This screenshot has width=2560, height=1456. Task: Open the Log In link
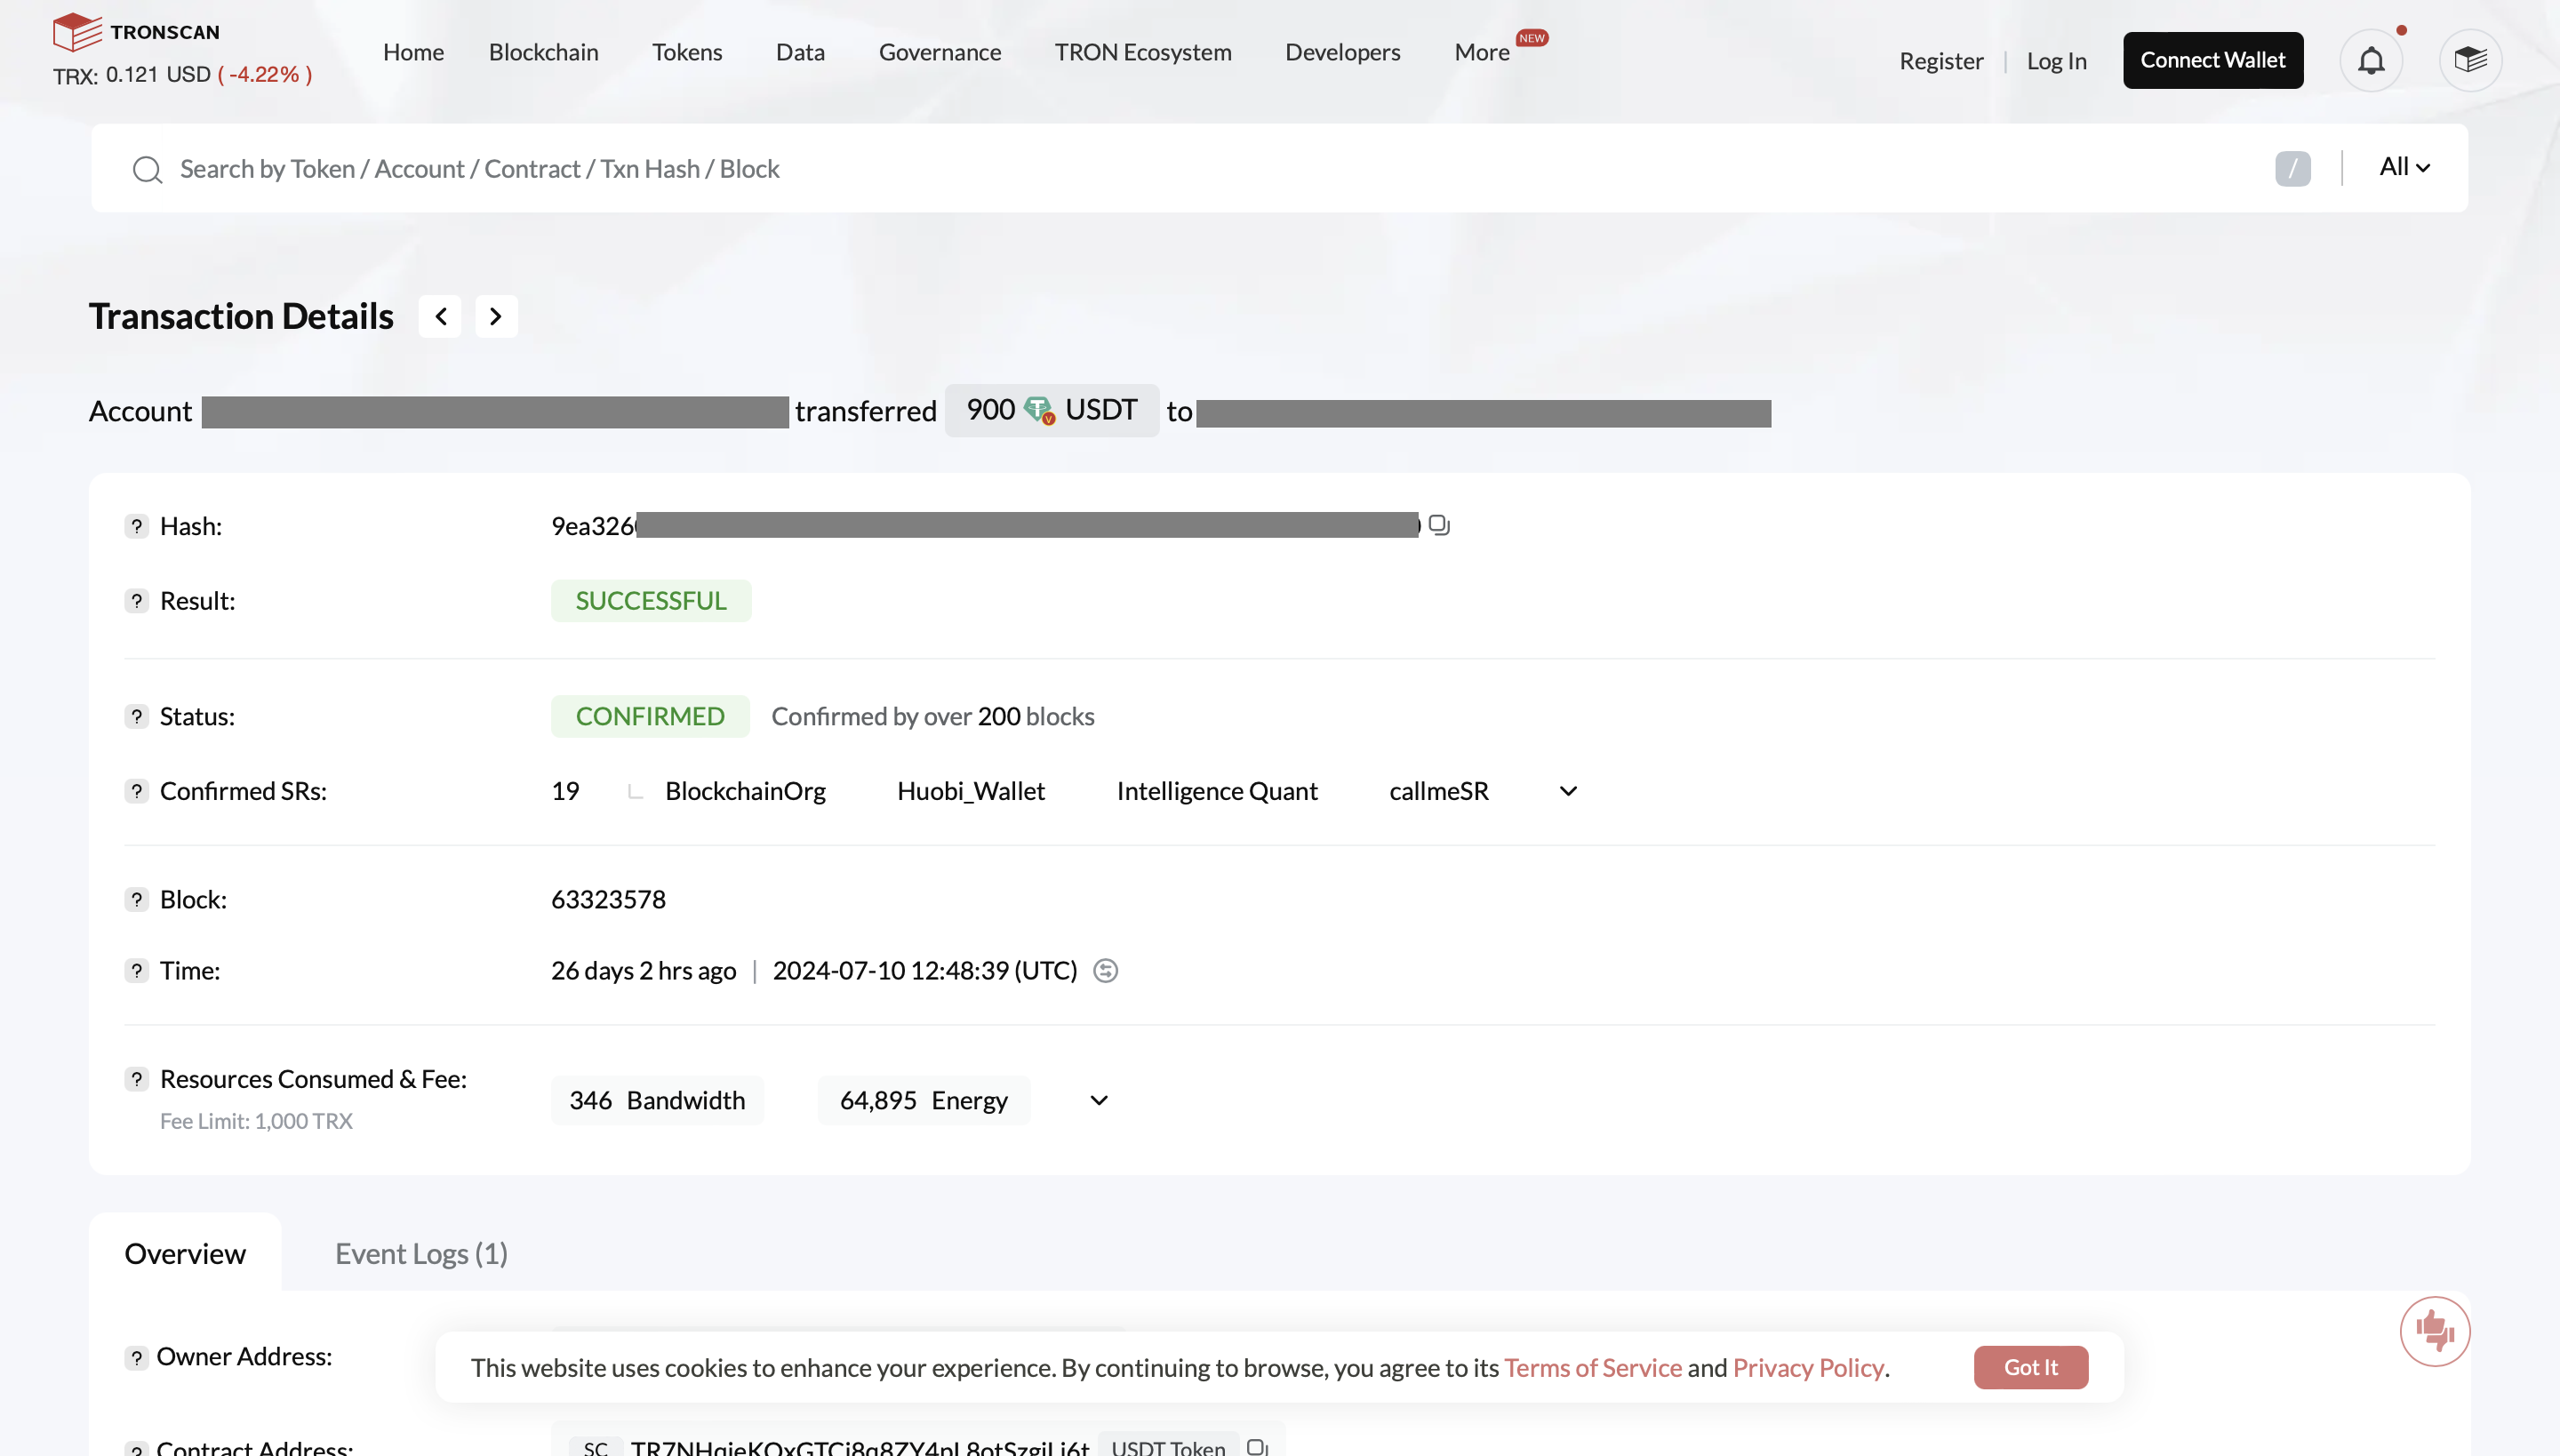pyautogui.click(x=2056, y=61)
